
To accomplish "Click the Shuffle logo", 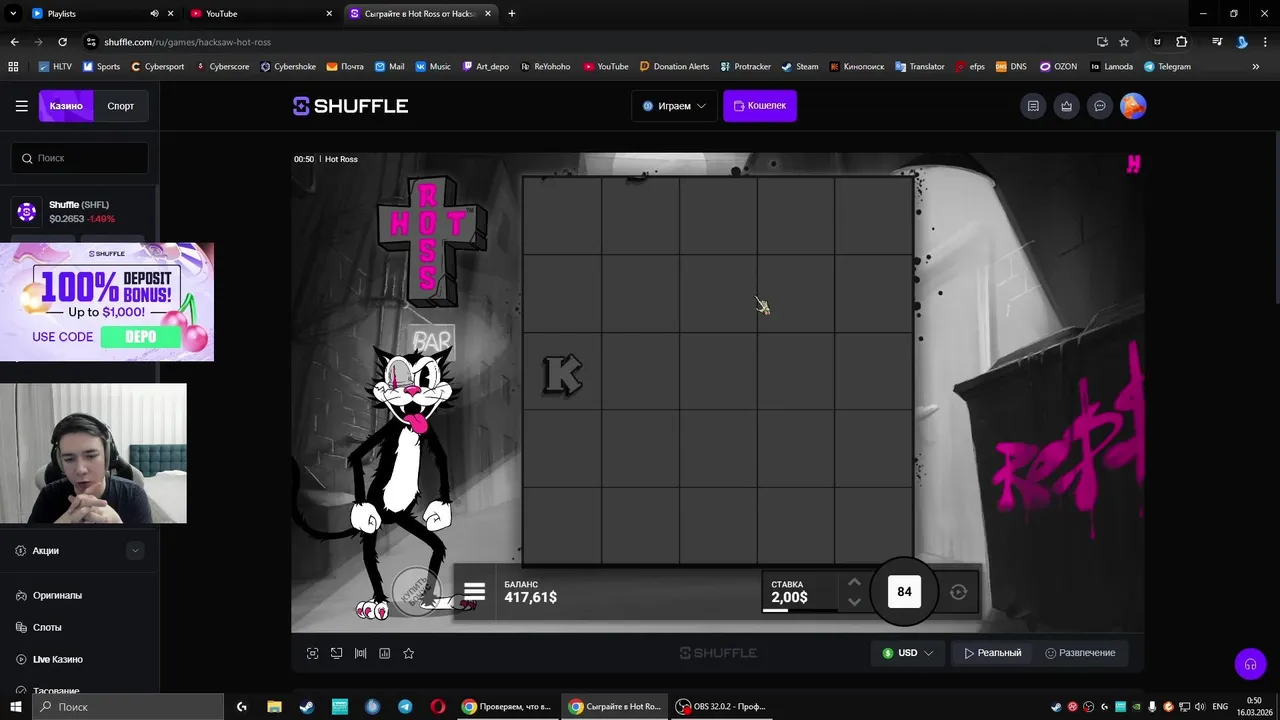I will pos(350,106).
